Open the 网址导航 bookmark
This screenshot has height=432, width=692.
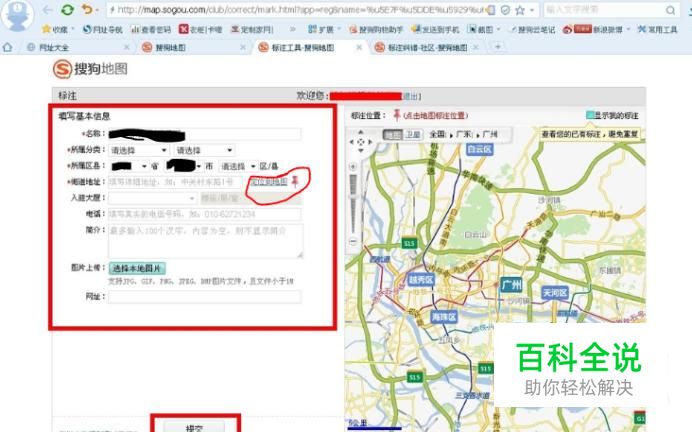[x=102, y=30]
